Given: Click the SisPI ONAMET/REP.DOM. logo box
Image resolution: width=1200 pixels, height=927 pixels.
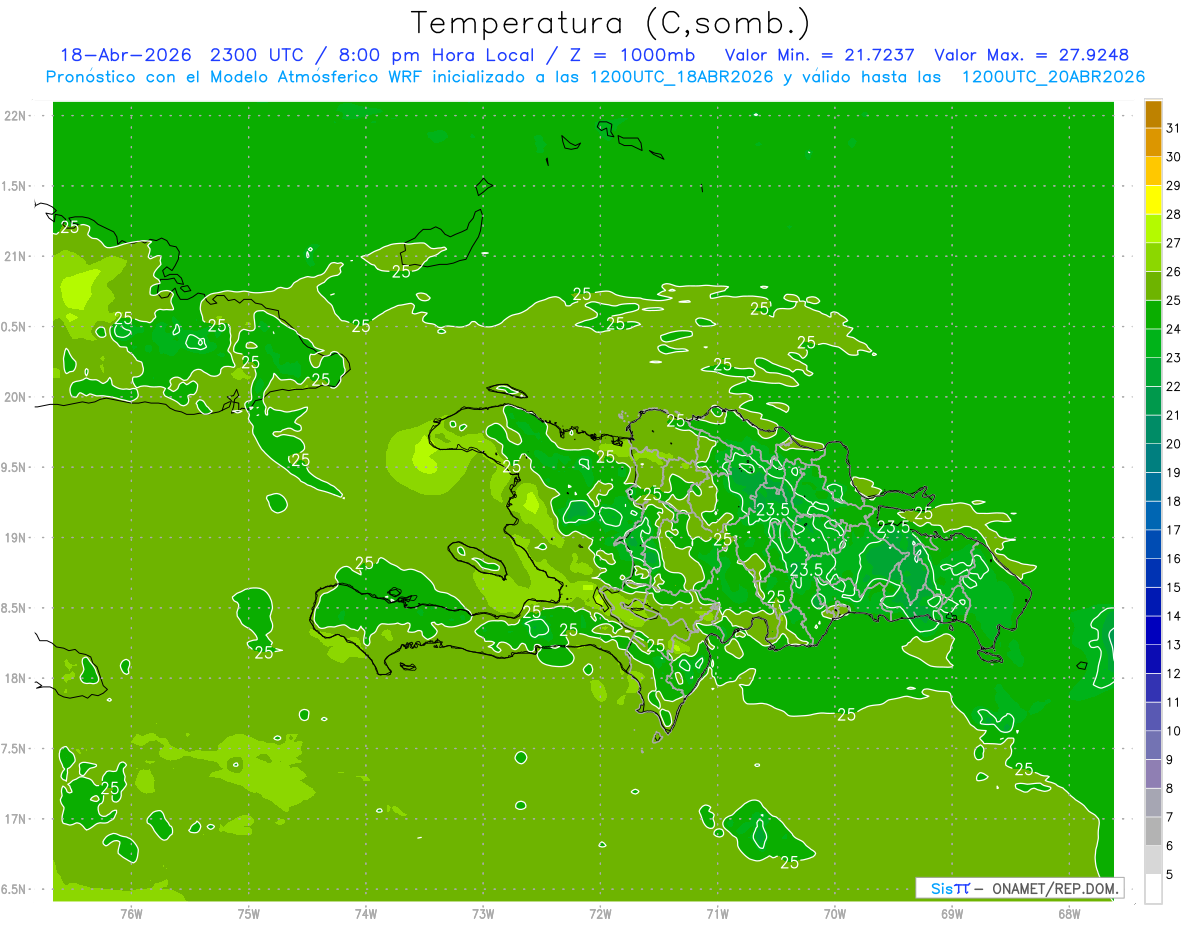Looking at the screenshot, I should click(x=1019, y=888).
